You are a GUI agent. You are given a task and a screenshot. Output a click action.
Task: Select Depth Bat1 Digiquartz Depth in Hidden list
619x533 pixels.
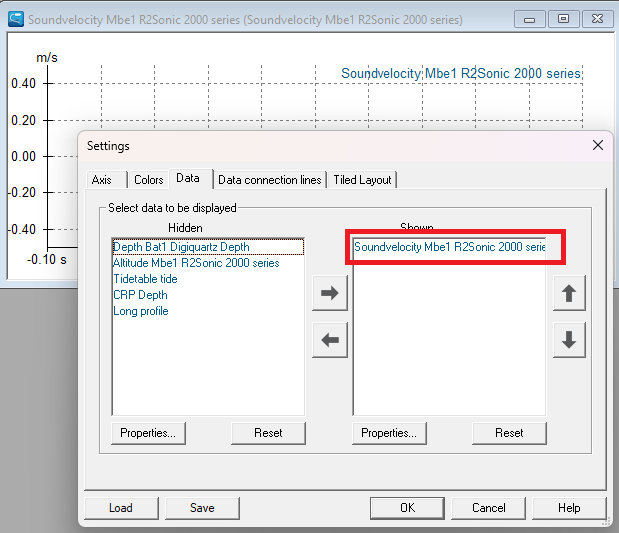point(208,247)
